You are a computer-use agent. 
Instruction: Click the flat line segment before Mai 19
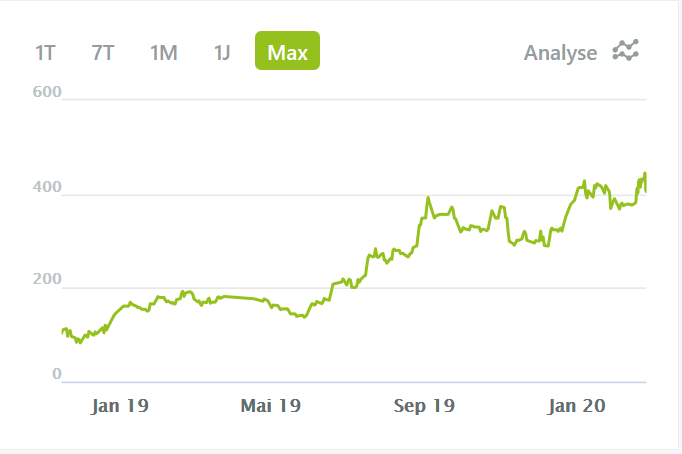[240, 298]
